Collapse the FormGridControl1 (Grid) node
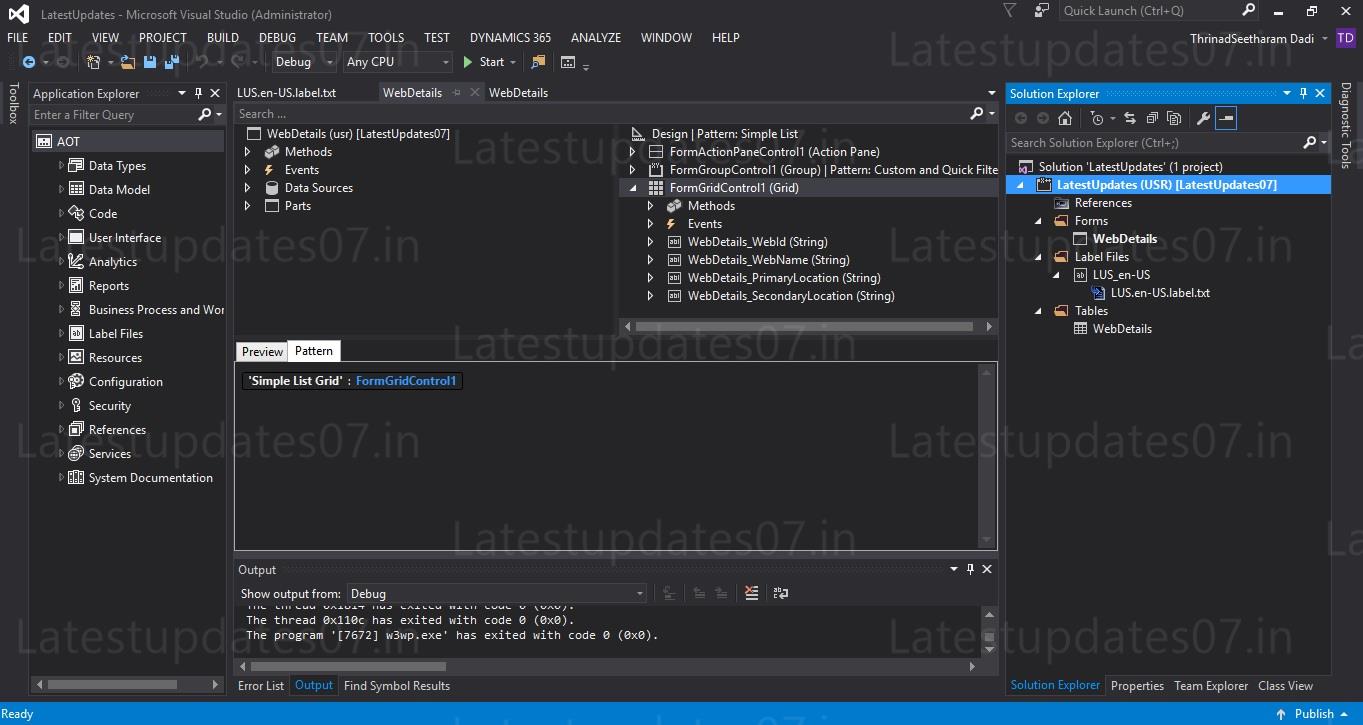 (632, 187)
